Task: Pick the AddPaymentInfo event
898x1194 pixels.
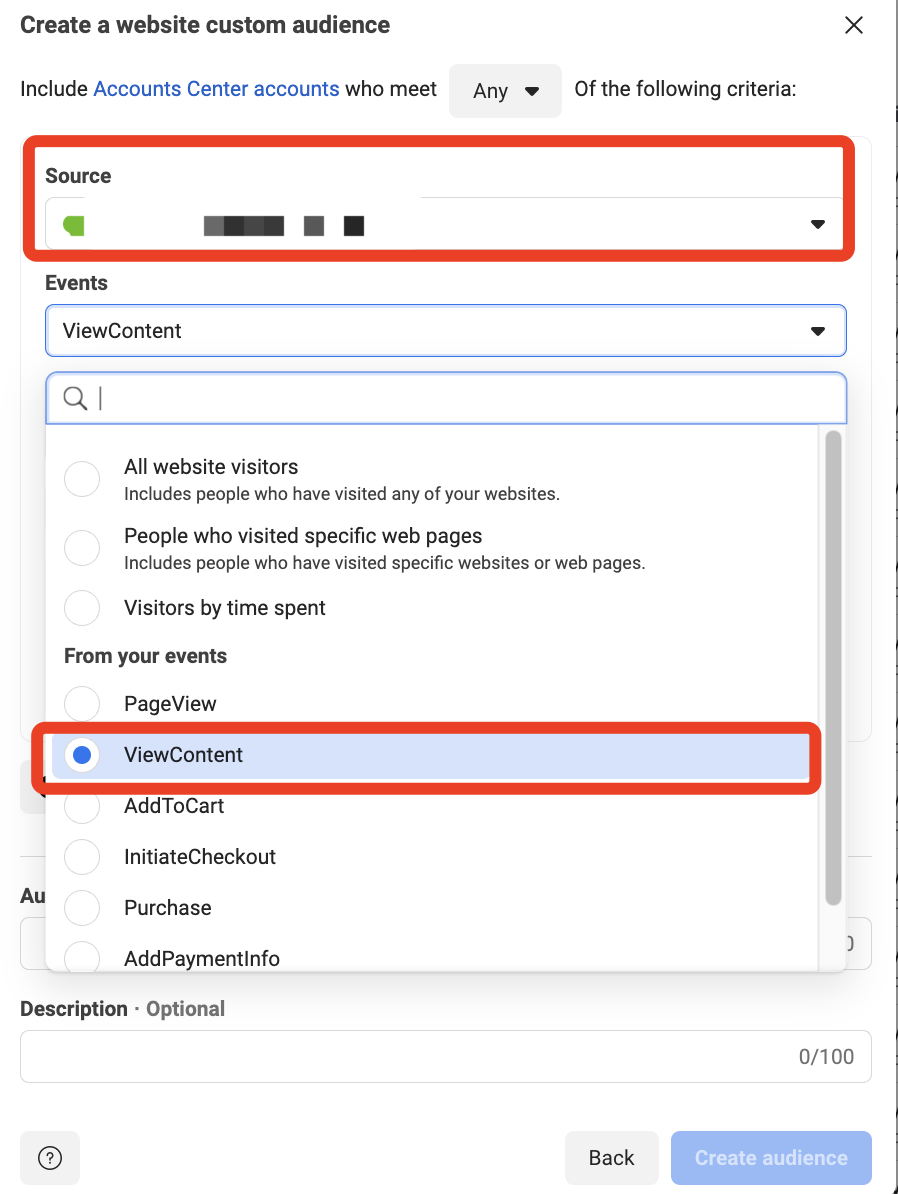Action: [82, 957]
